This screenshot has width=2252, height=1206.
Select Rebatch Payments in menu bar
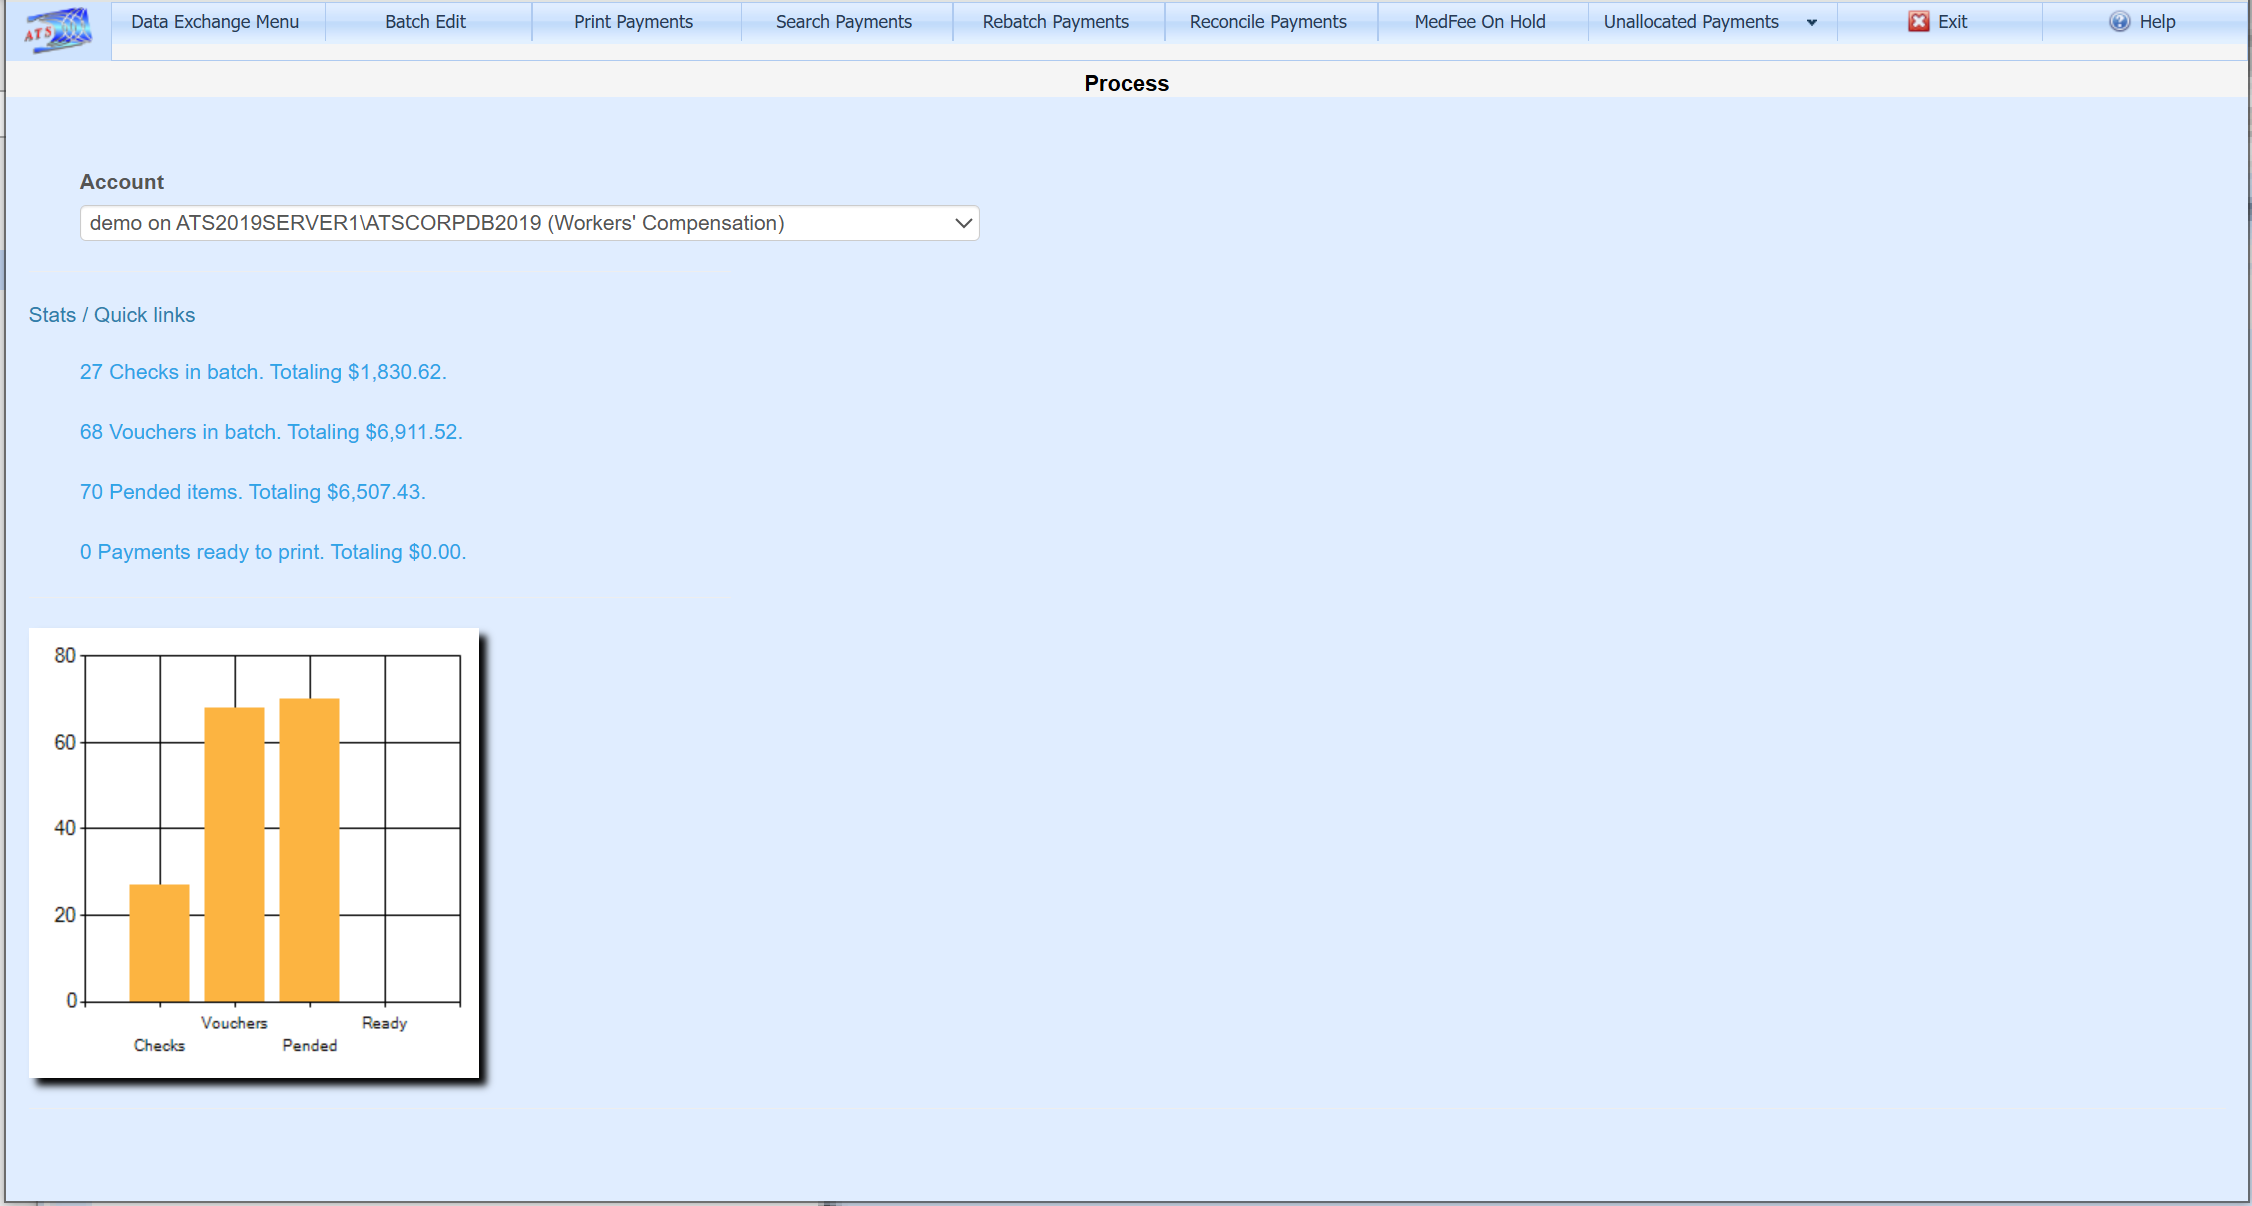(1055, 22)
